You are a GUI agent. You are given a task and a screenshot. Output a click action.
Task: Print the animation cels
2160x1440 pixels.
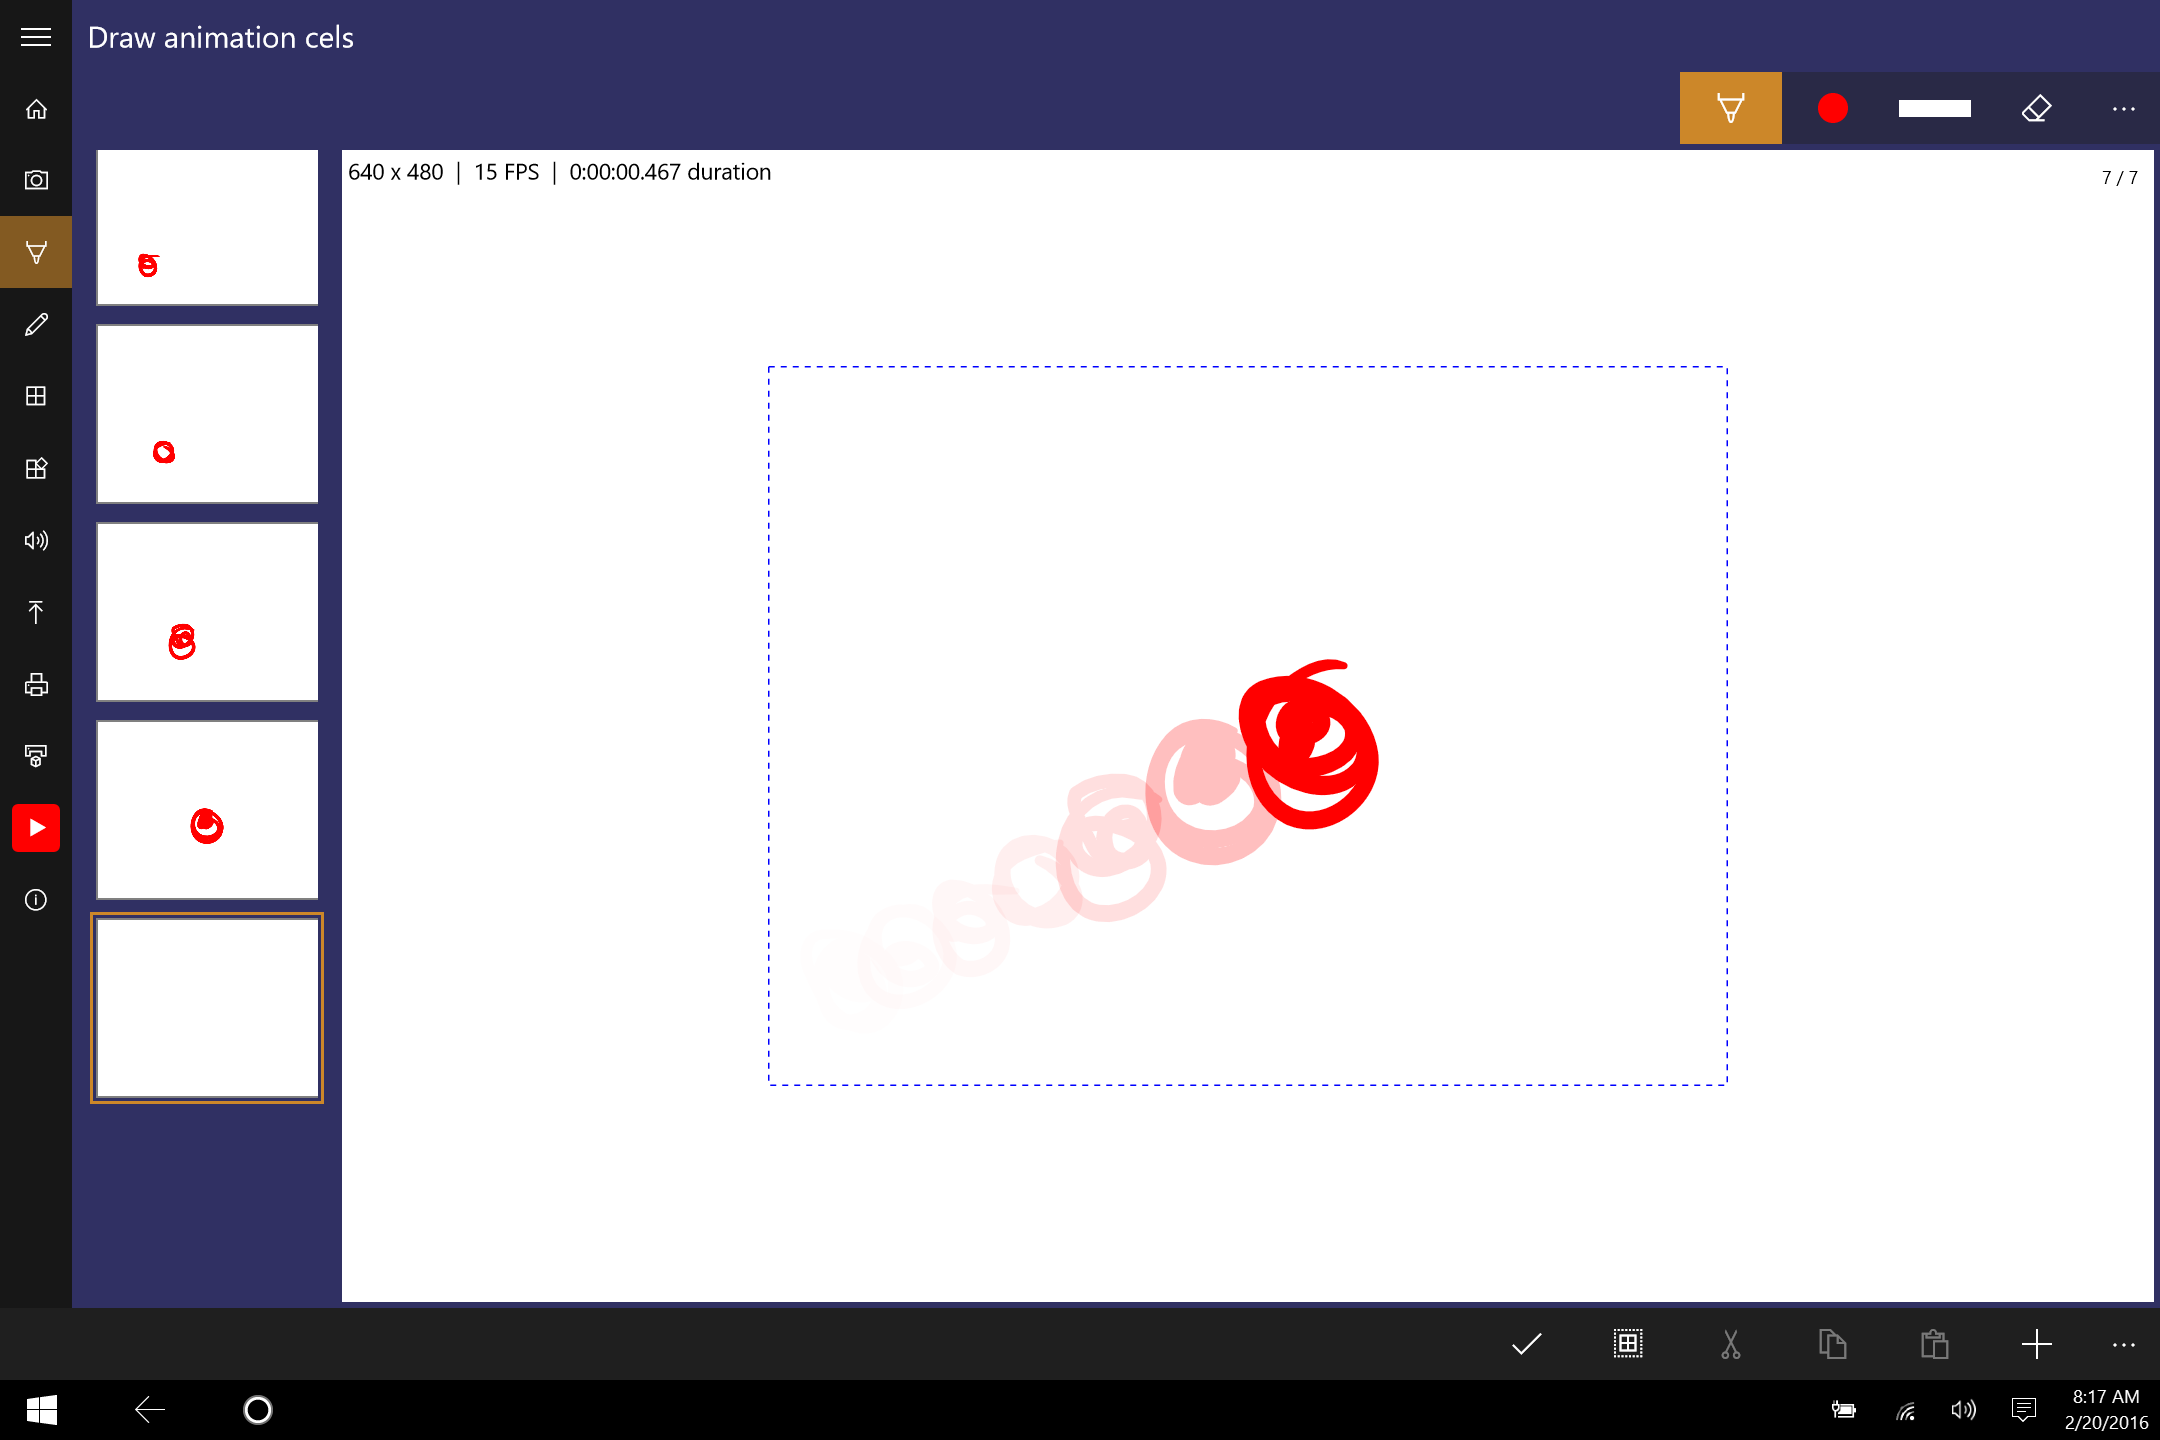click(36, 684)
